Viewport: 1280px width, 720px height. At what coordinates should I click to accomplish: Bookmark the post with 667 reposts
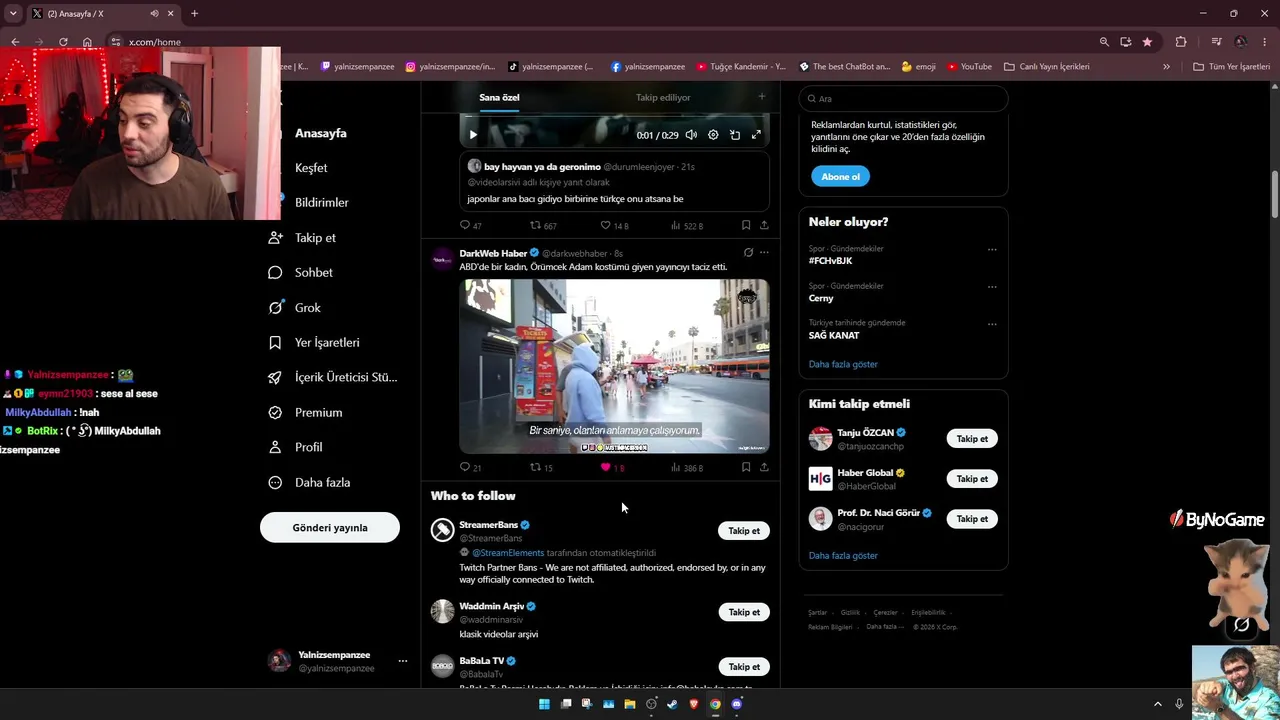pos(746,225)
